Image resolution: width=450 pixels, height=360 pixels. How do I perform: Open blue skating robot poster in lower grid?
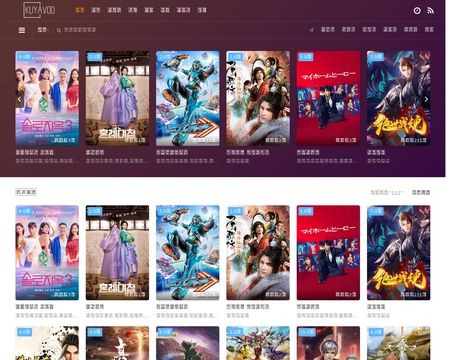pyautogui.click(x=188, y=253)
